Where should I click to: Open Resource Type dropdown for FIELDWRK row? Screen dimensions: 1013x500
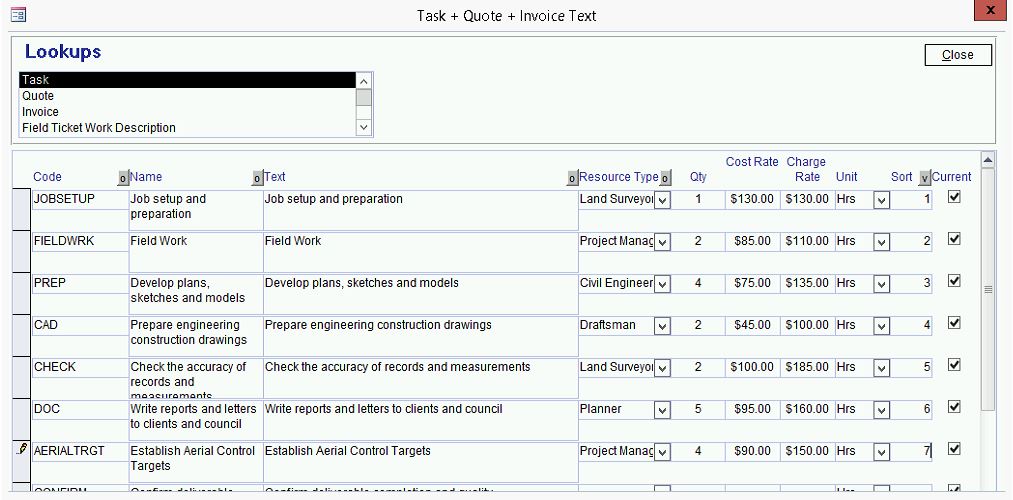(x=662, y=242)
